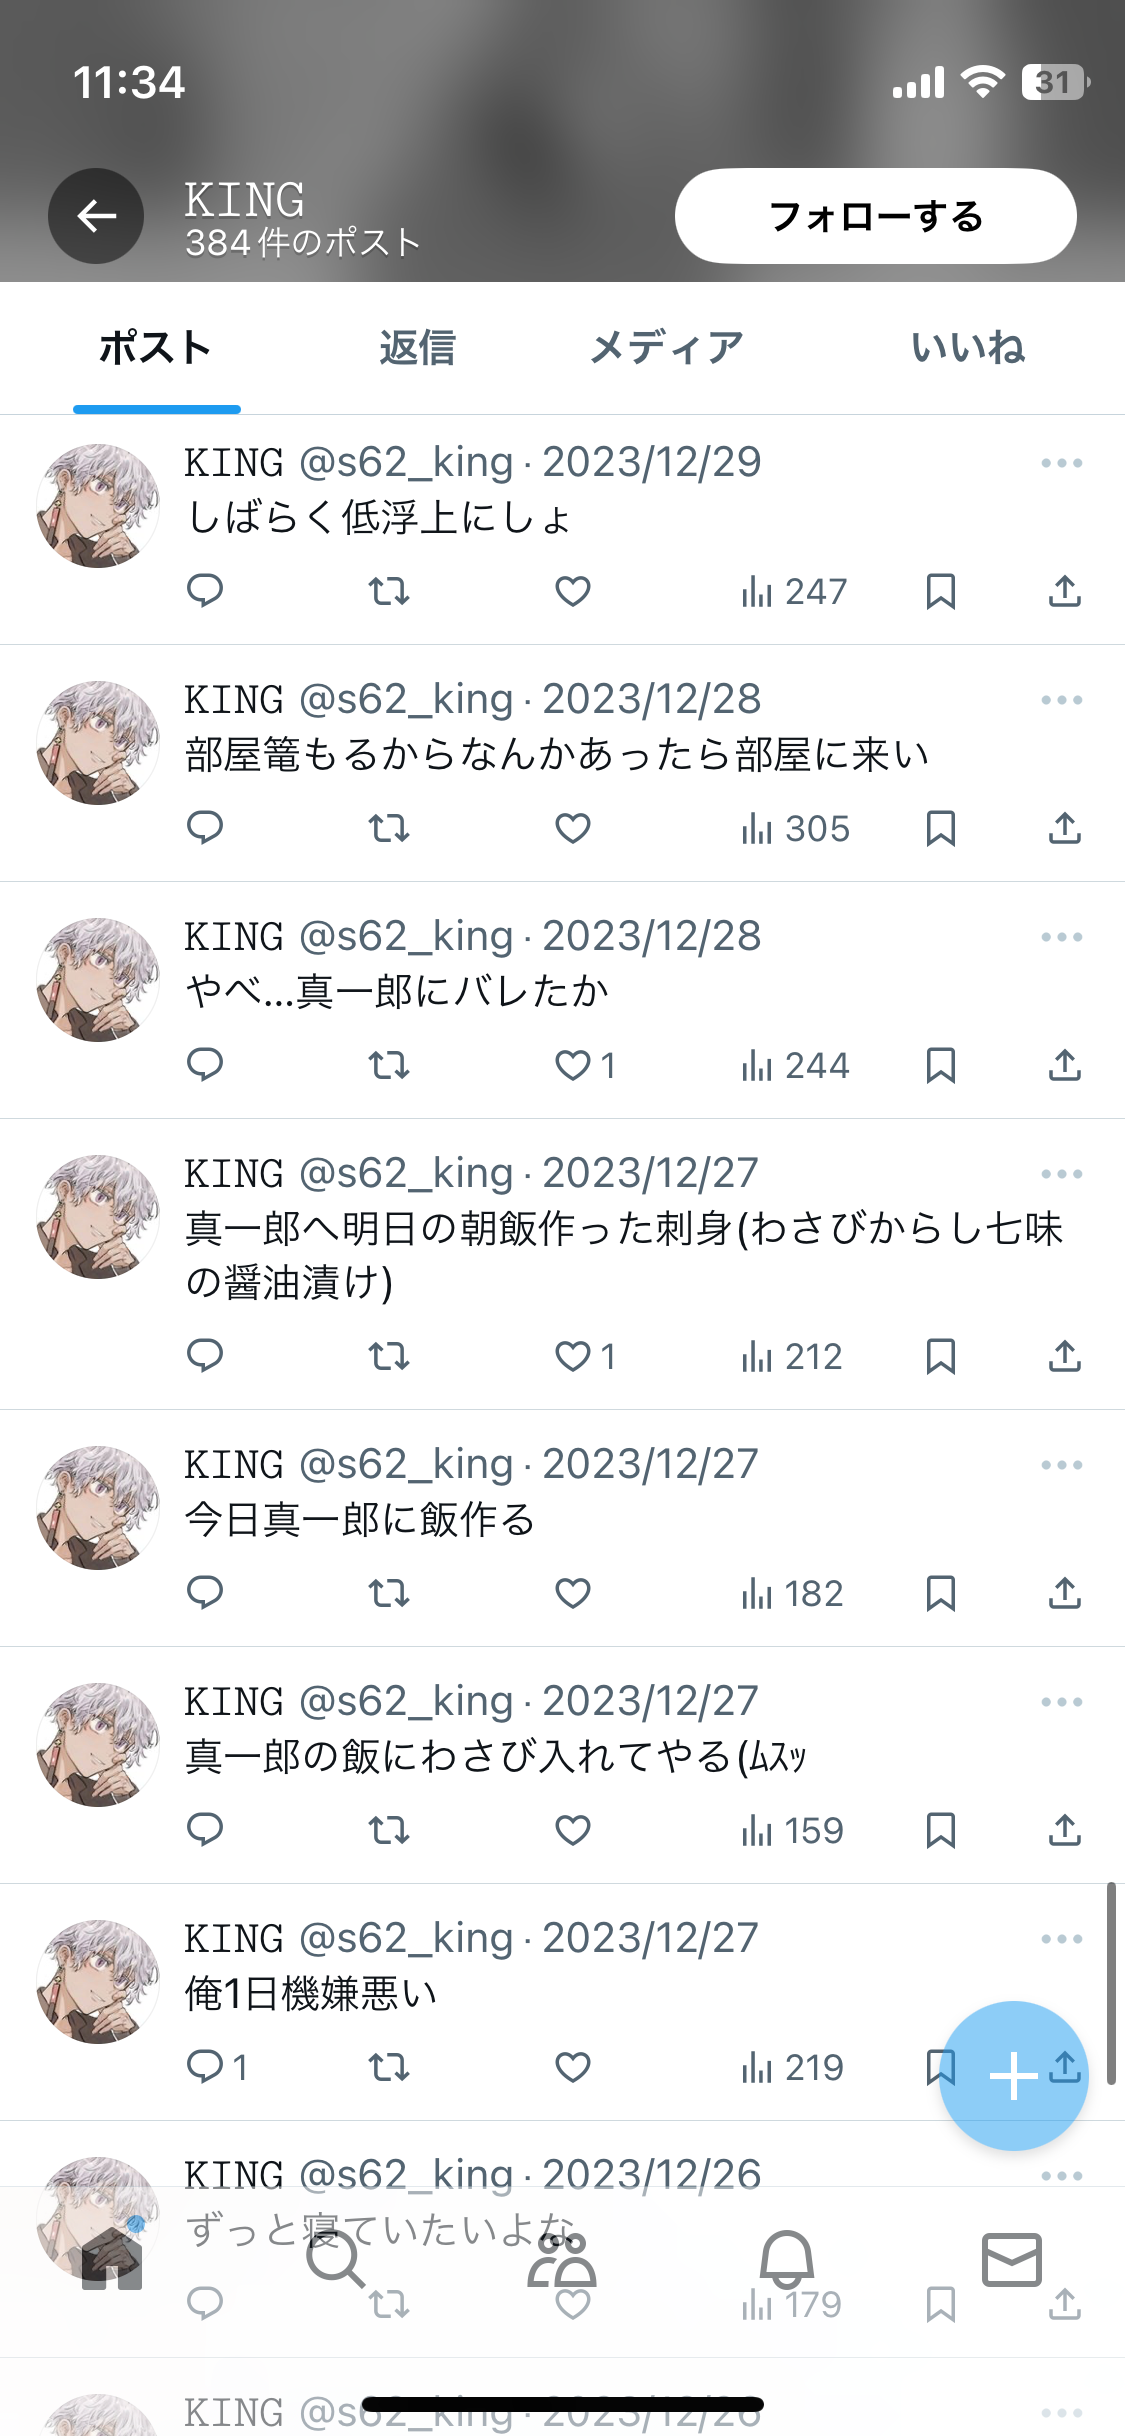Select the いいね tab
The height and width of the screenshot is (2436, 1125).
967,348
